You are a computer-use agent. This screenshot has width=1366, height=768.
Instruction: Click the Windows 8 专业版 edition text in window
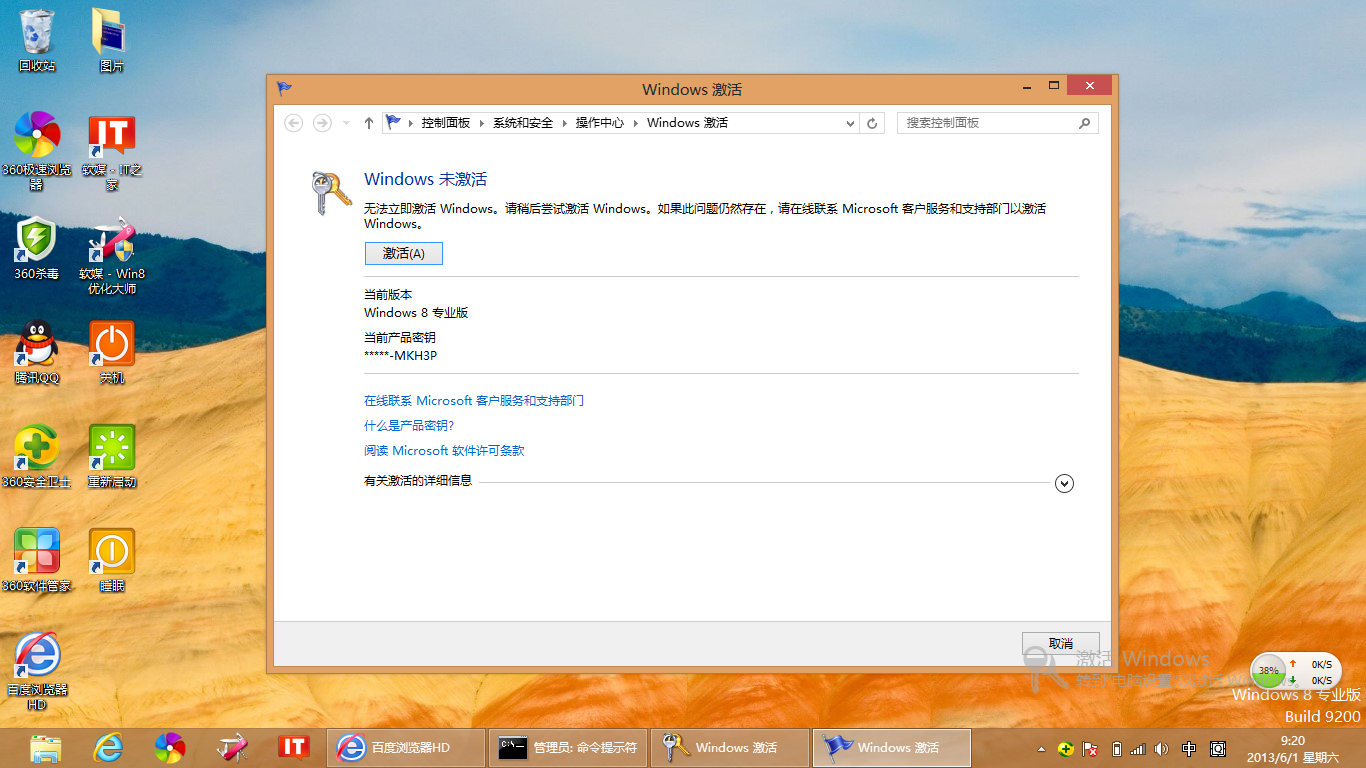(x=416, y=313)
